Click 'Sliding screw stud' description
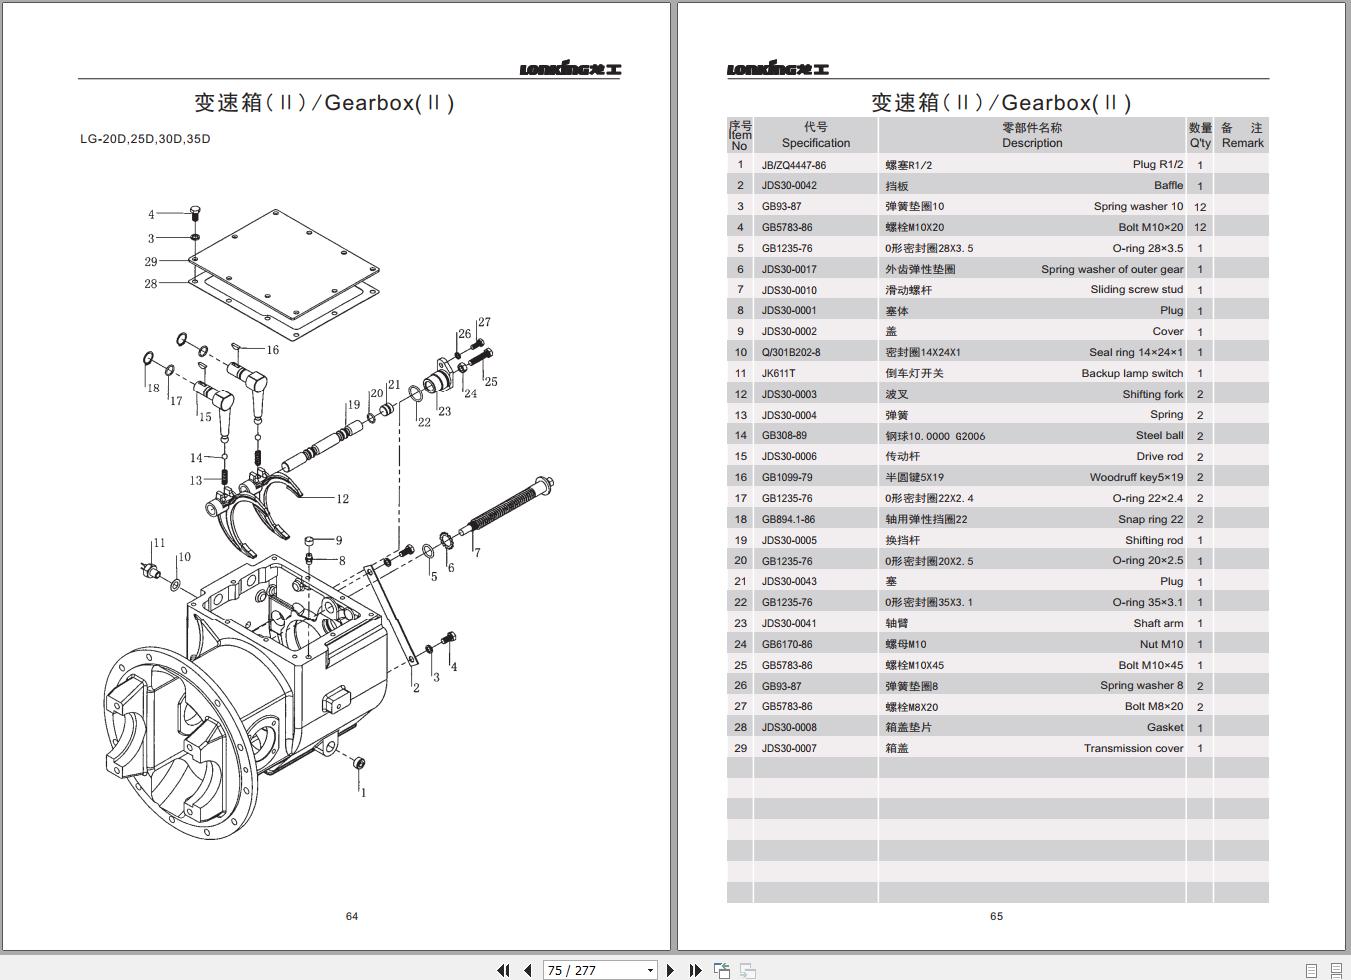The image size is (1351, 980). [1137, 289]
